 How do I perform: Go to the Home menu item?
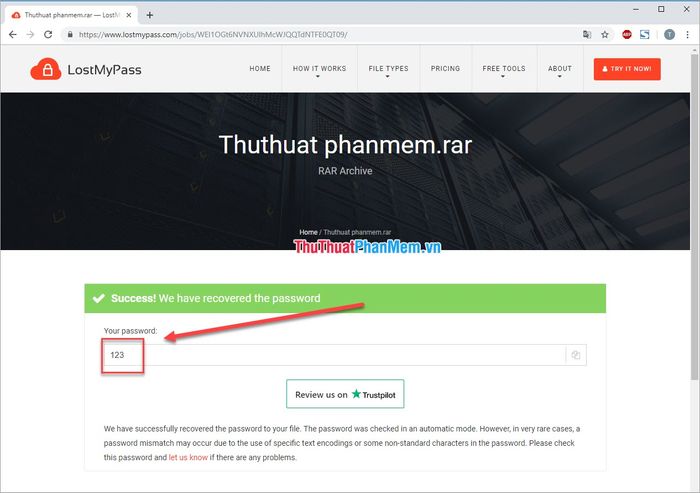click(260, 68)
